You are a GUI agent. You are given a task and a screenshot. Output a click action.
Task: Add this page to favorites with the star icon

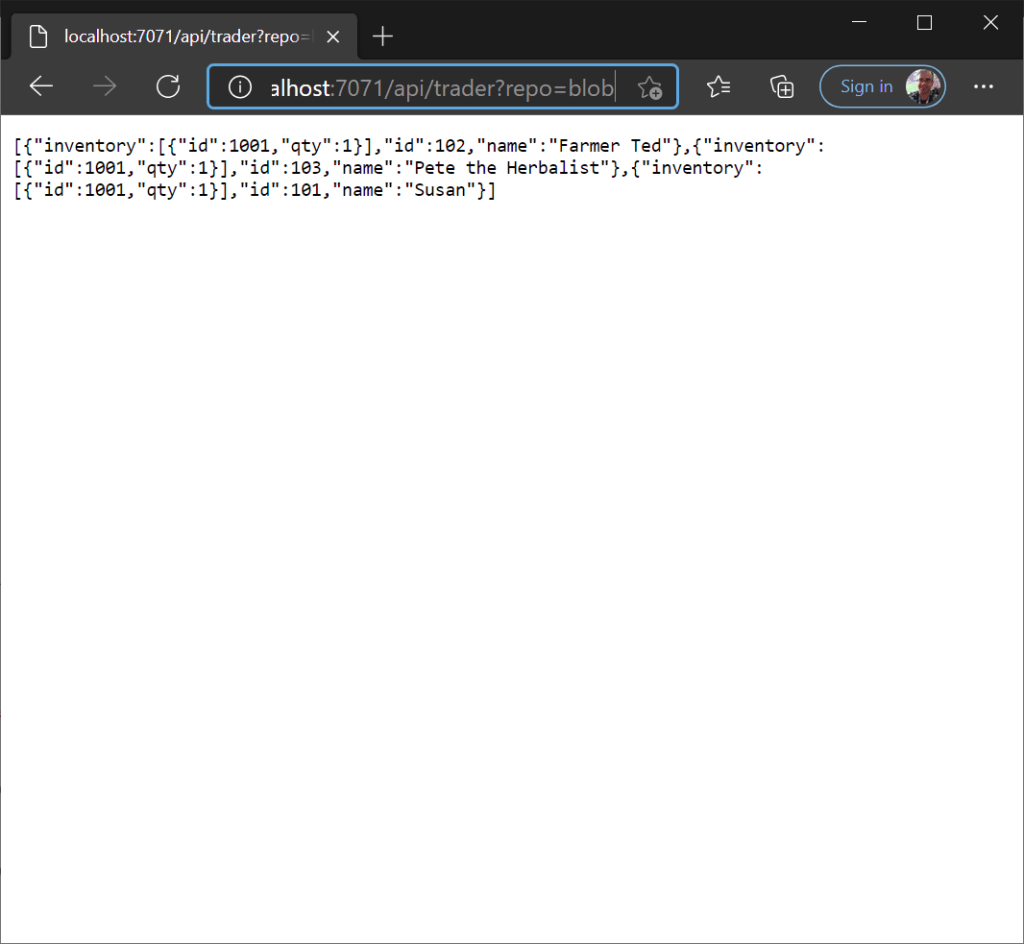coord(650,87)
